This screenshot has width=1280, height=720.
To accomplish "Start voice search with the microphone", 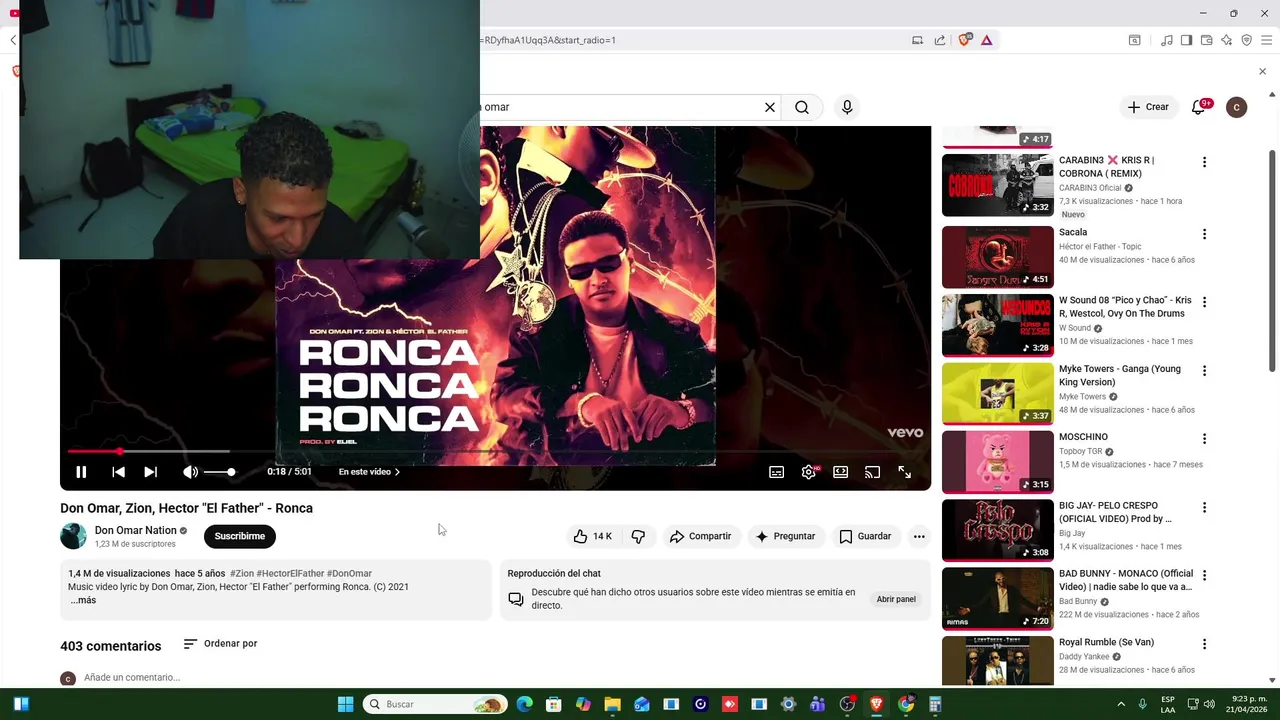I will tap(847, 107).
